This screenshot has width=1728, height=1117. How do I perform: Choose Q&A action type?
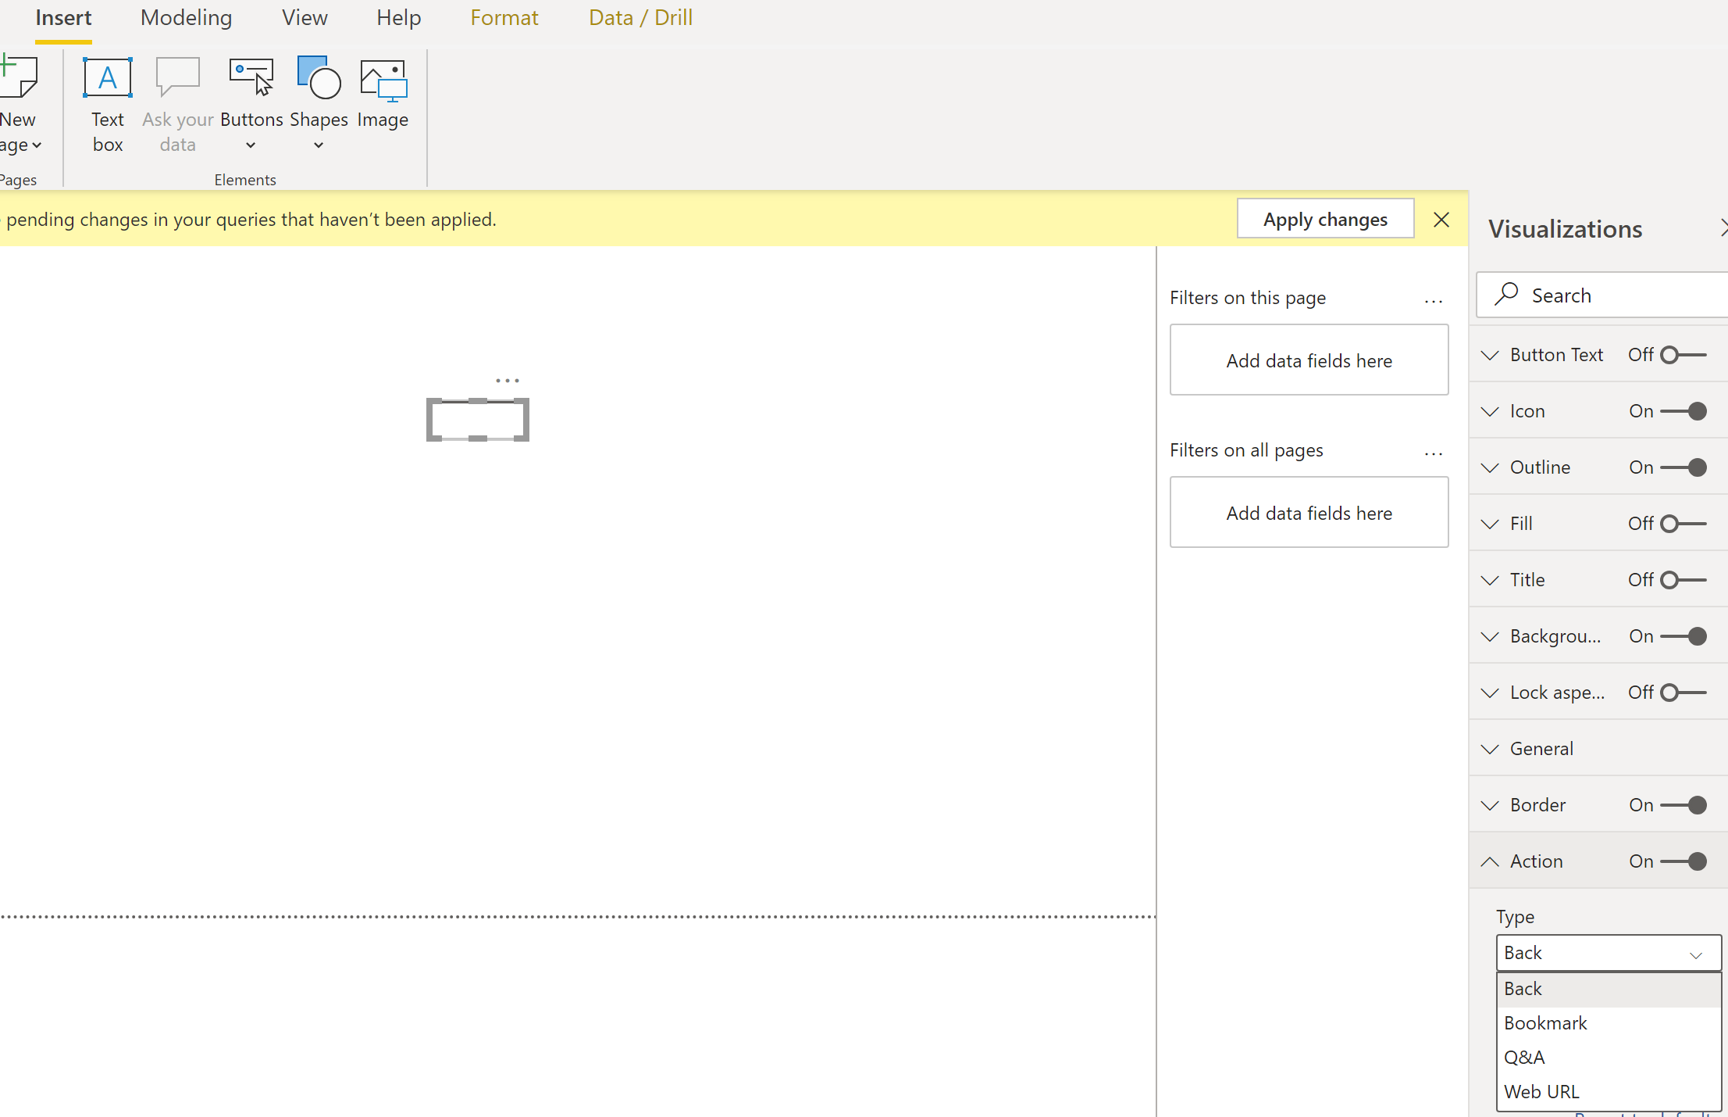[1608, 1057]
